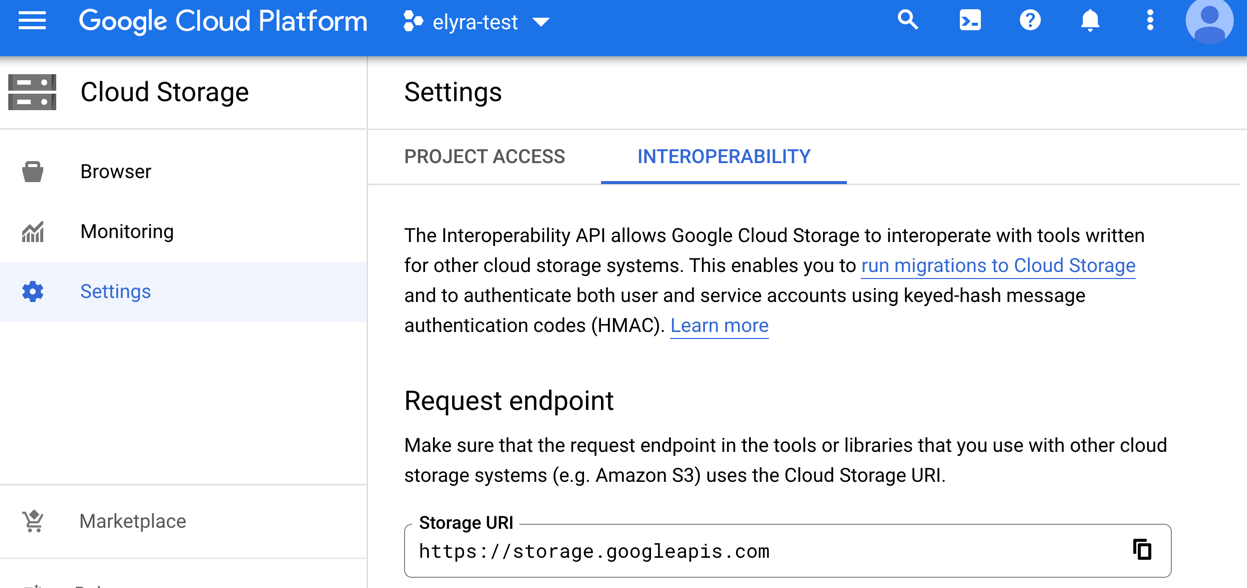Viewport: 1247px width, 588px height.
Task: Select the Interoperability tab
Action: 723,157
